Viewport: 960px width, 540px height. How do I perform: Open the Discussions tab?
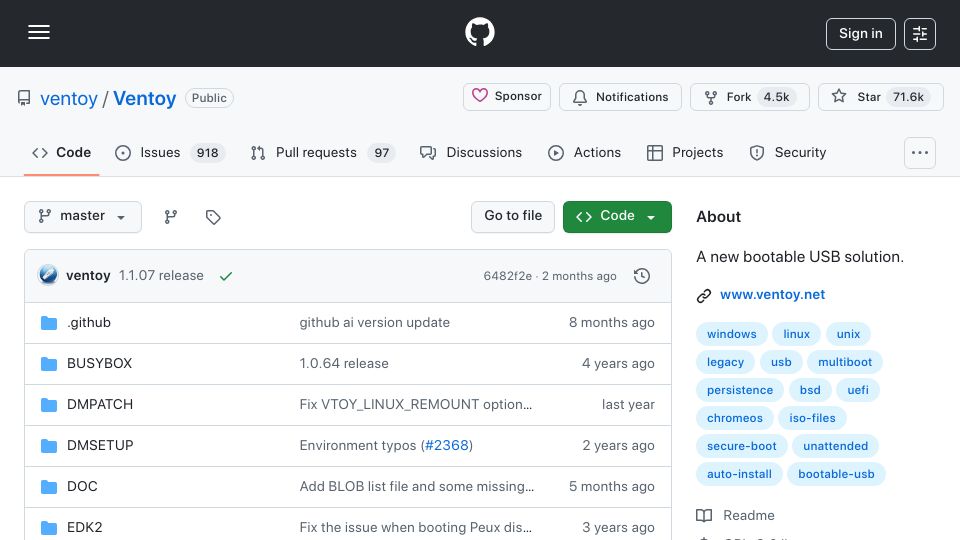[470, 152]
